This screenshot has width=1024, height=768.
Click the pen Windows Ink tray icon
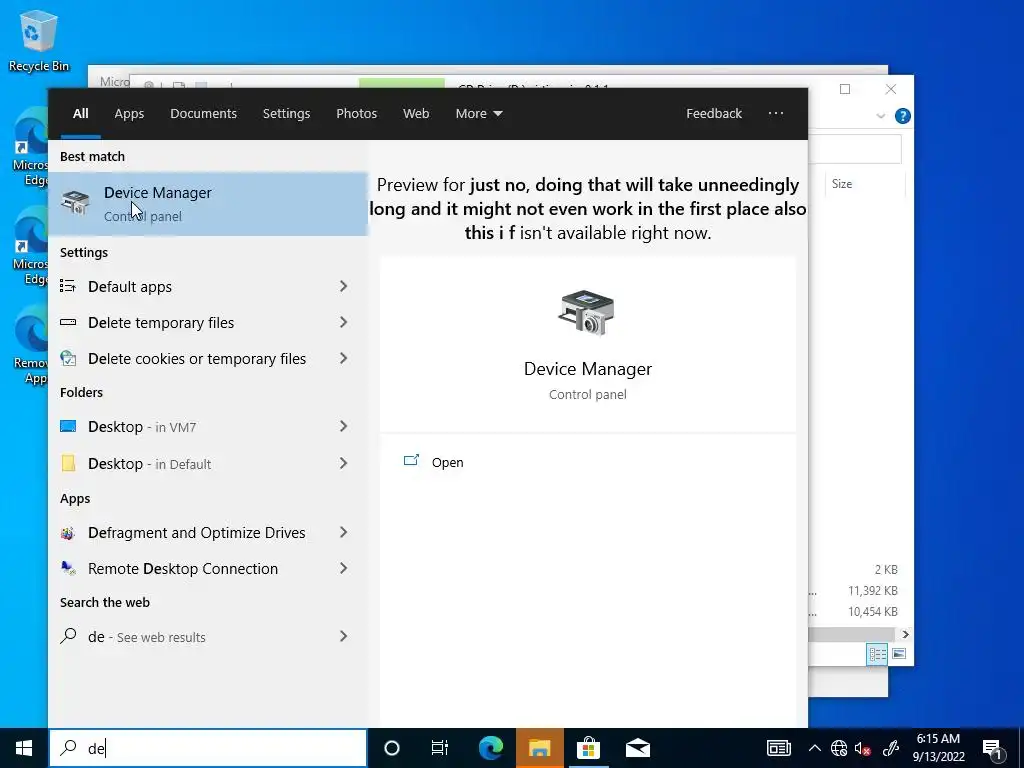[891, 748]
